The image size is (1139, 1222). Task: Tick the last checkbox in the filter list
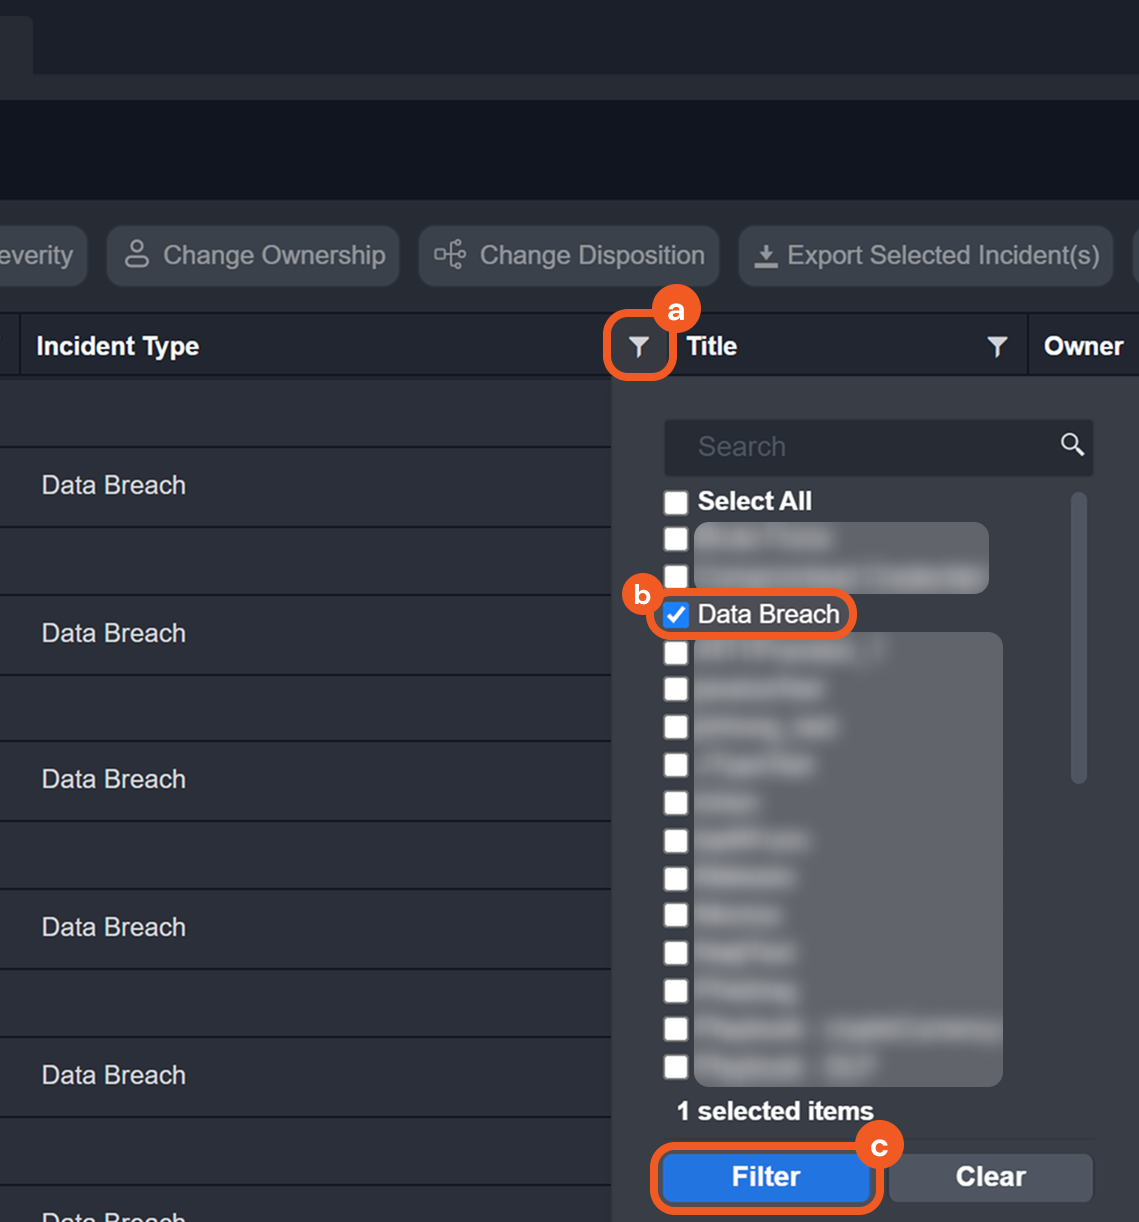(676, 1067)
